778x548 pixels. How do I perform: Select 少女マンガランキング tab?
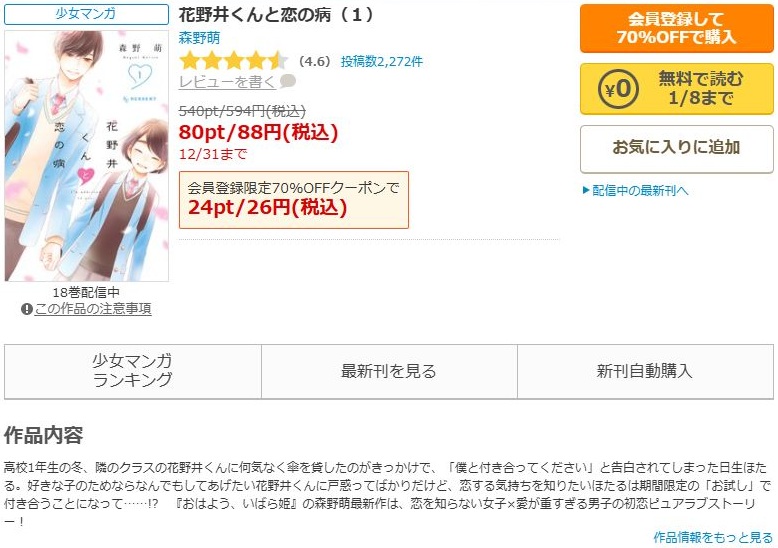tap(132, 371)
